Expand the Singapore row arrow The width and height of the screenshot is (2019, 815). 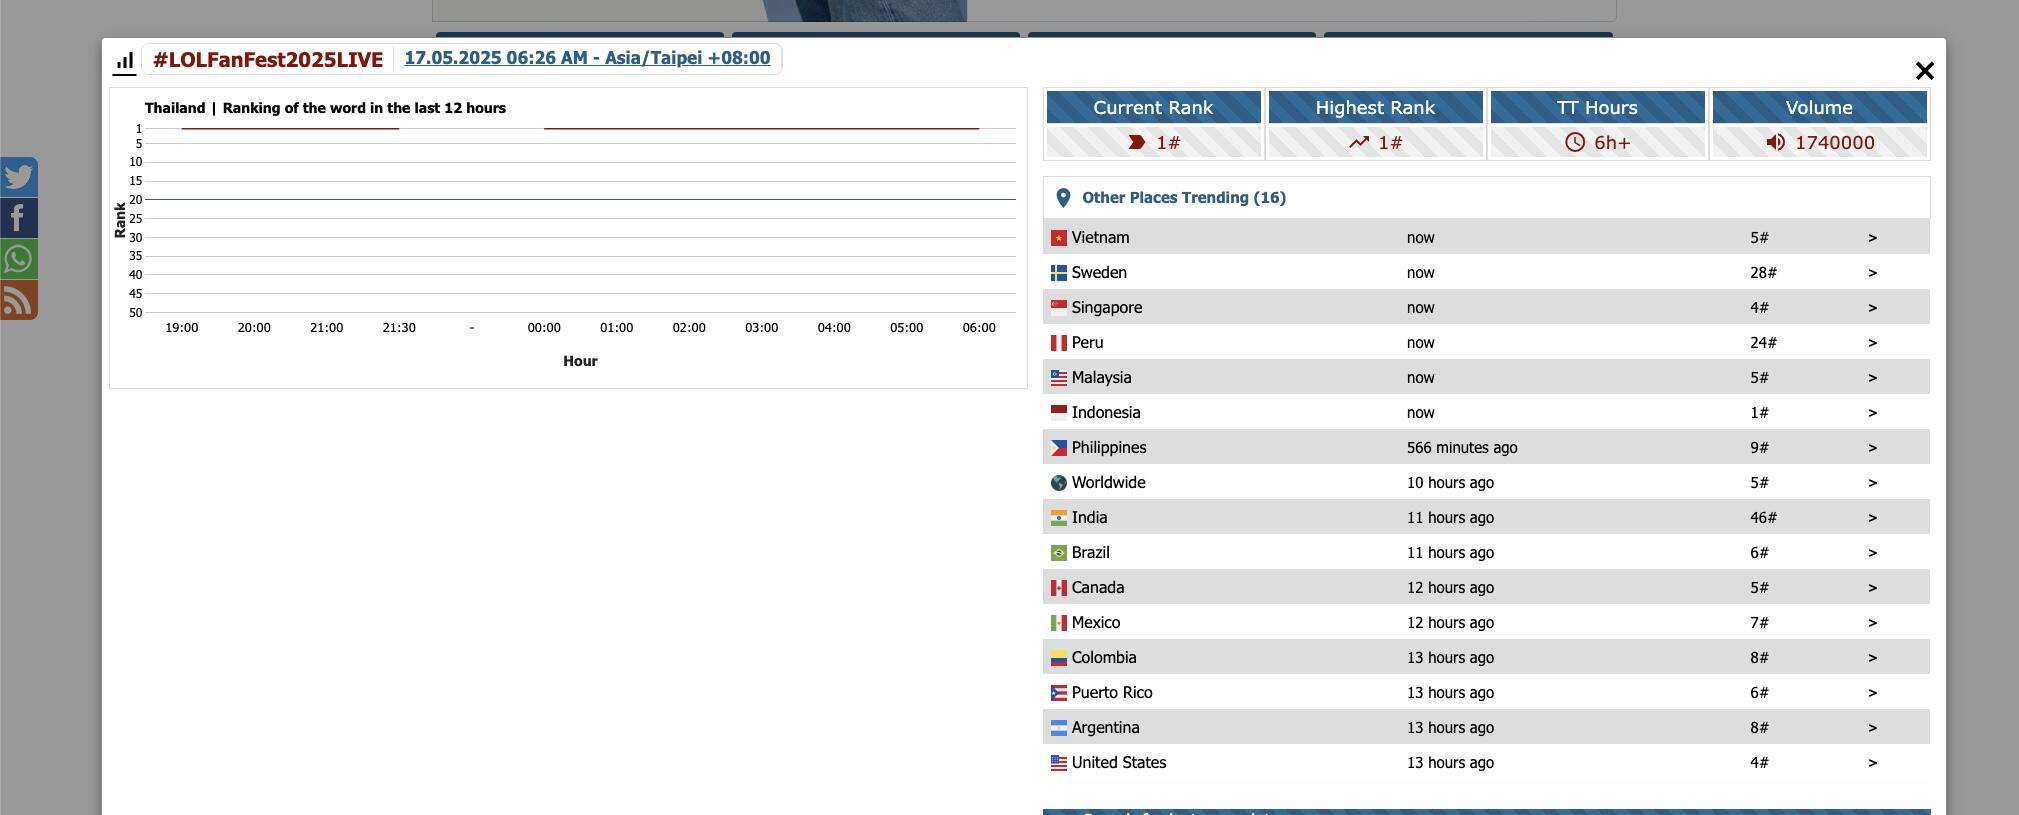[x=1872, y=308]
